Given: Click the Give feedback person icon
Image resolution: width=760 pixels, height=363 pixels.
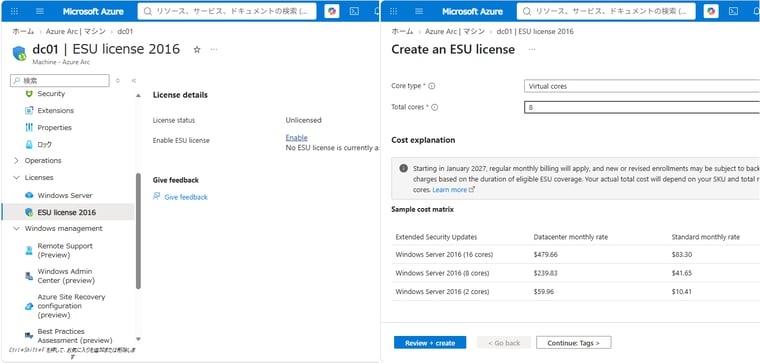Looking at the screenshot, I should tap(157, 196).
